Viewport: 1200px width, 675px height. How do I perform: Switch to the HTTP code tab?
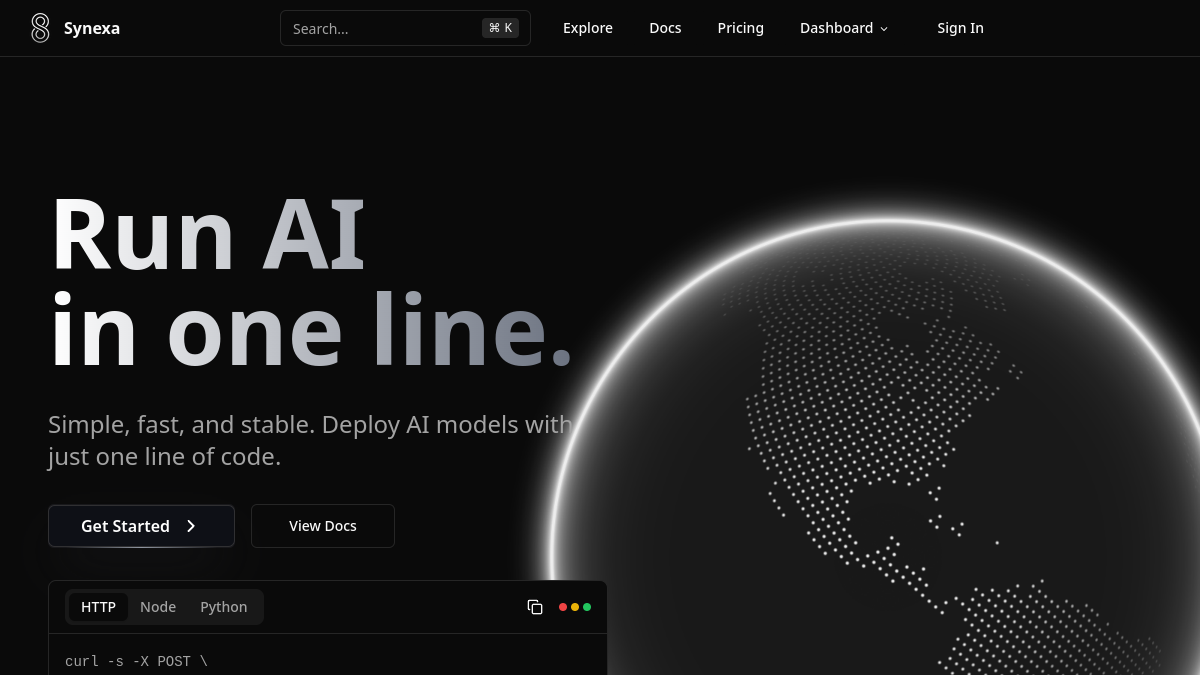click(x=98, y=607)
